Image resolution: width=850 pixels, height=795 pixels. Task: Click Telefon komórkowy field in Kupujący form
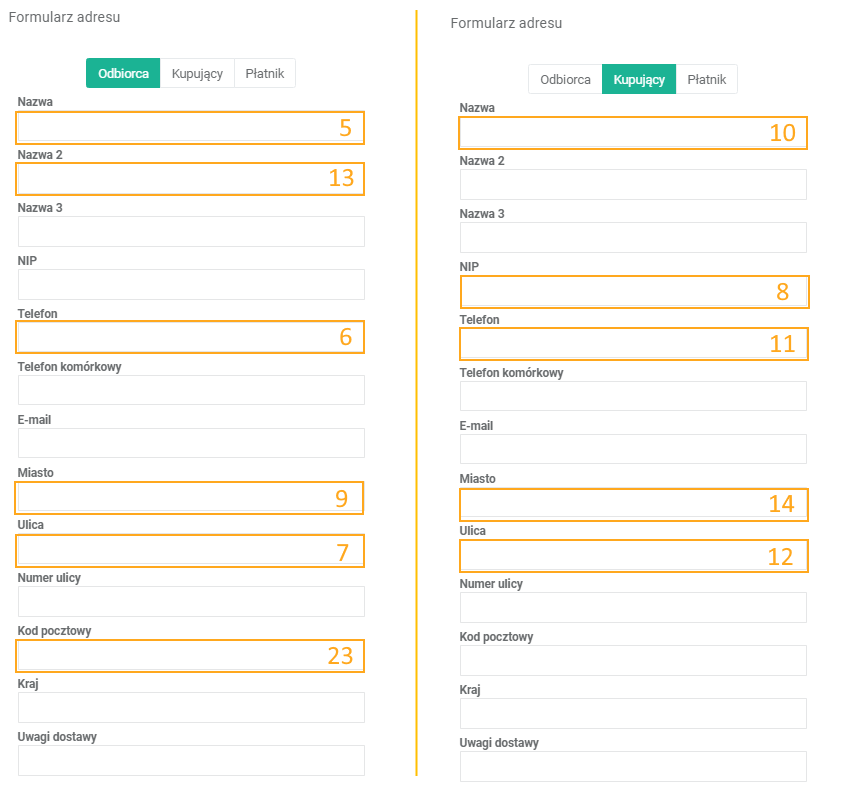632,396
